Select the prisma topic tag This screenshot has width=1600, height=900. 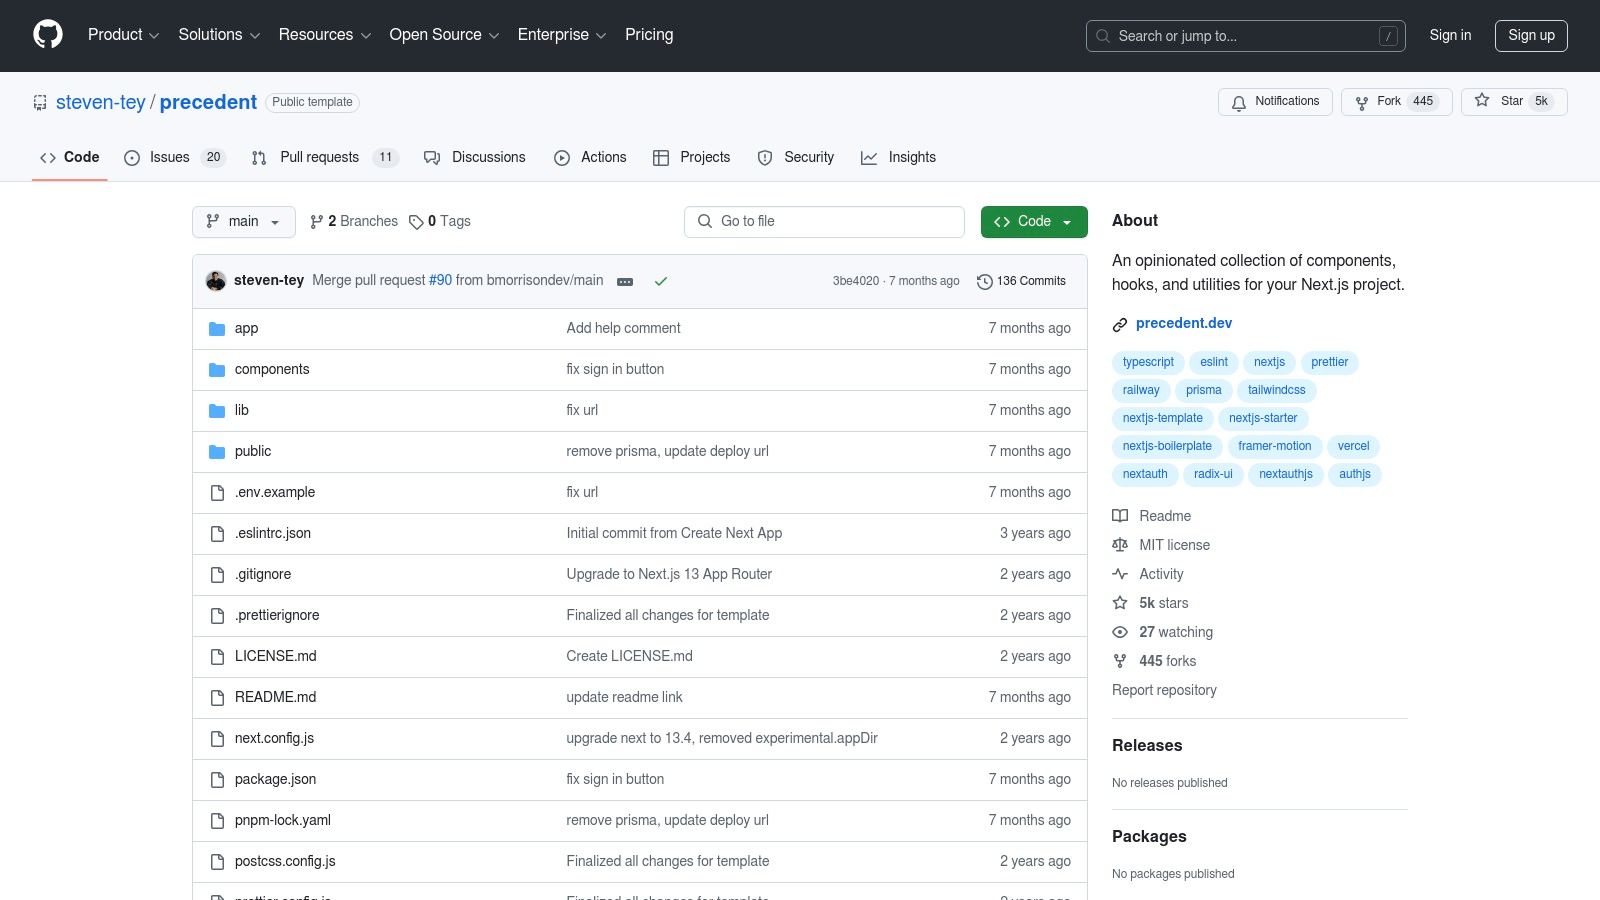tap(1204, 390)
